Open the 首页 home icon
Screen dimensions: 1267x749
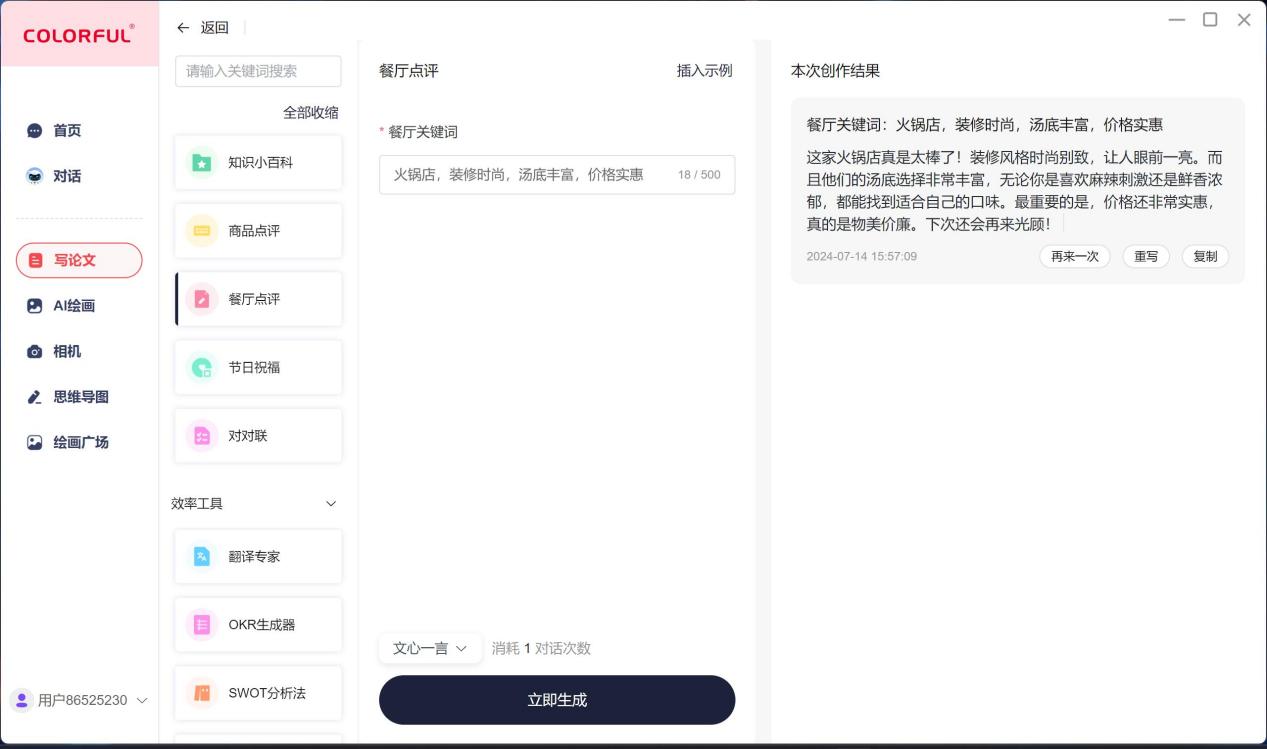pyautogui.click(x=35, y=131)
